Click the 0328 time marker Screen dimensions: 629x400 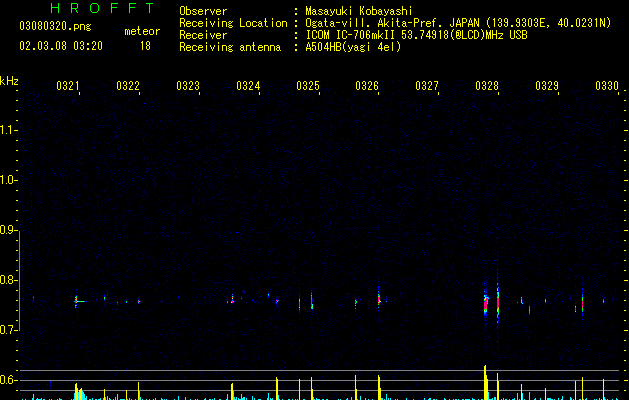click(487, 86)
